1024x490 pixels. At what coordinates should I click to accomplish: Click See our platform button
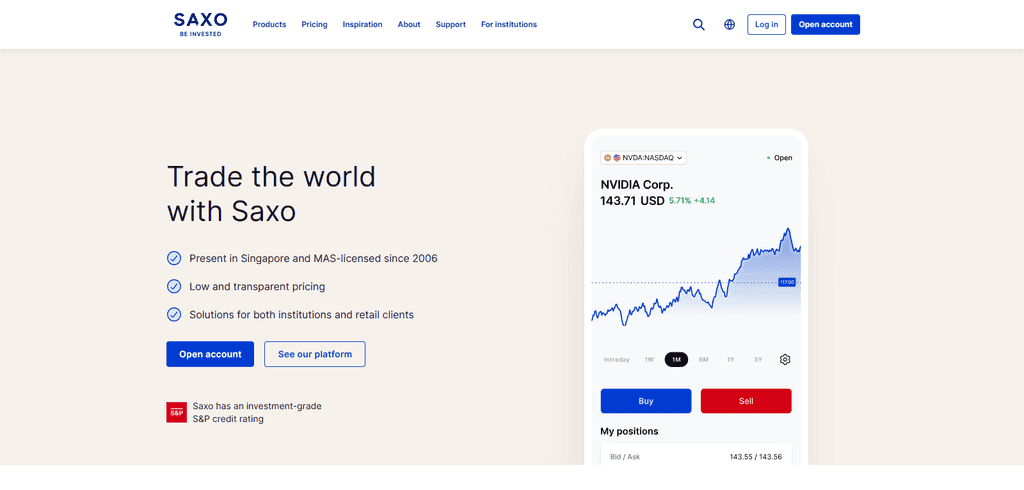[315, 354]
